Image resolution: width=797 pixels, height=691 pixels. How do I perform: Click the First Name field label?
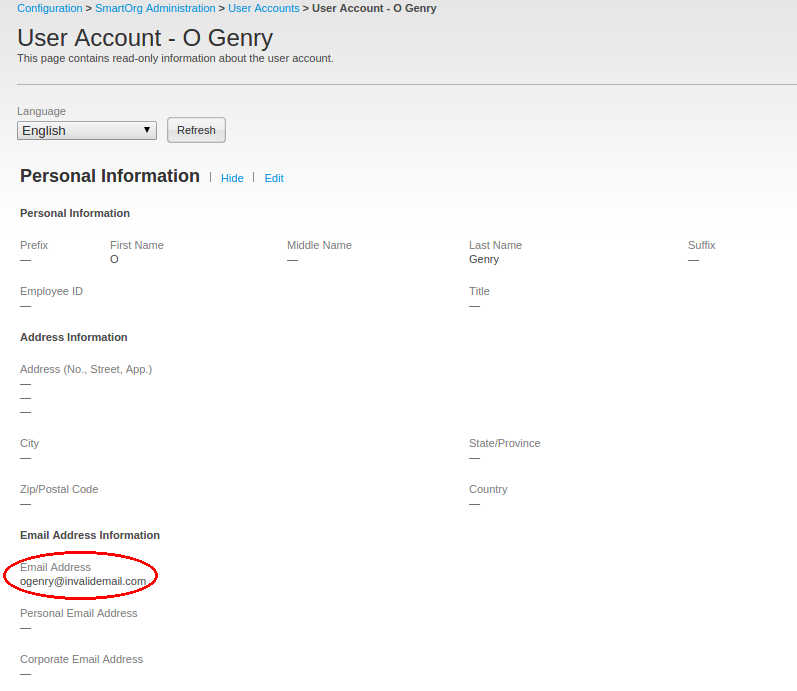pos(136,245)
